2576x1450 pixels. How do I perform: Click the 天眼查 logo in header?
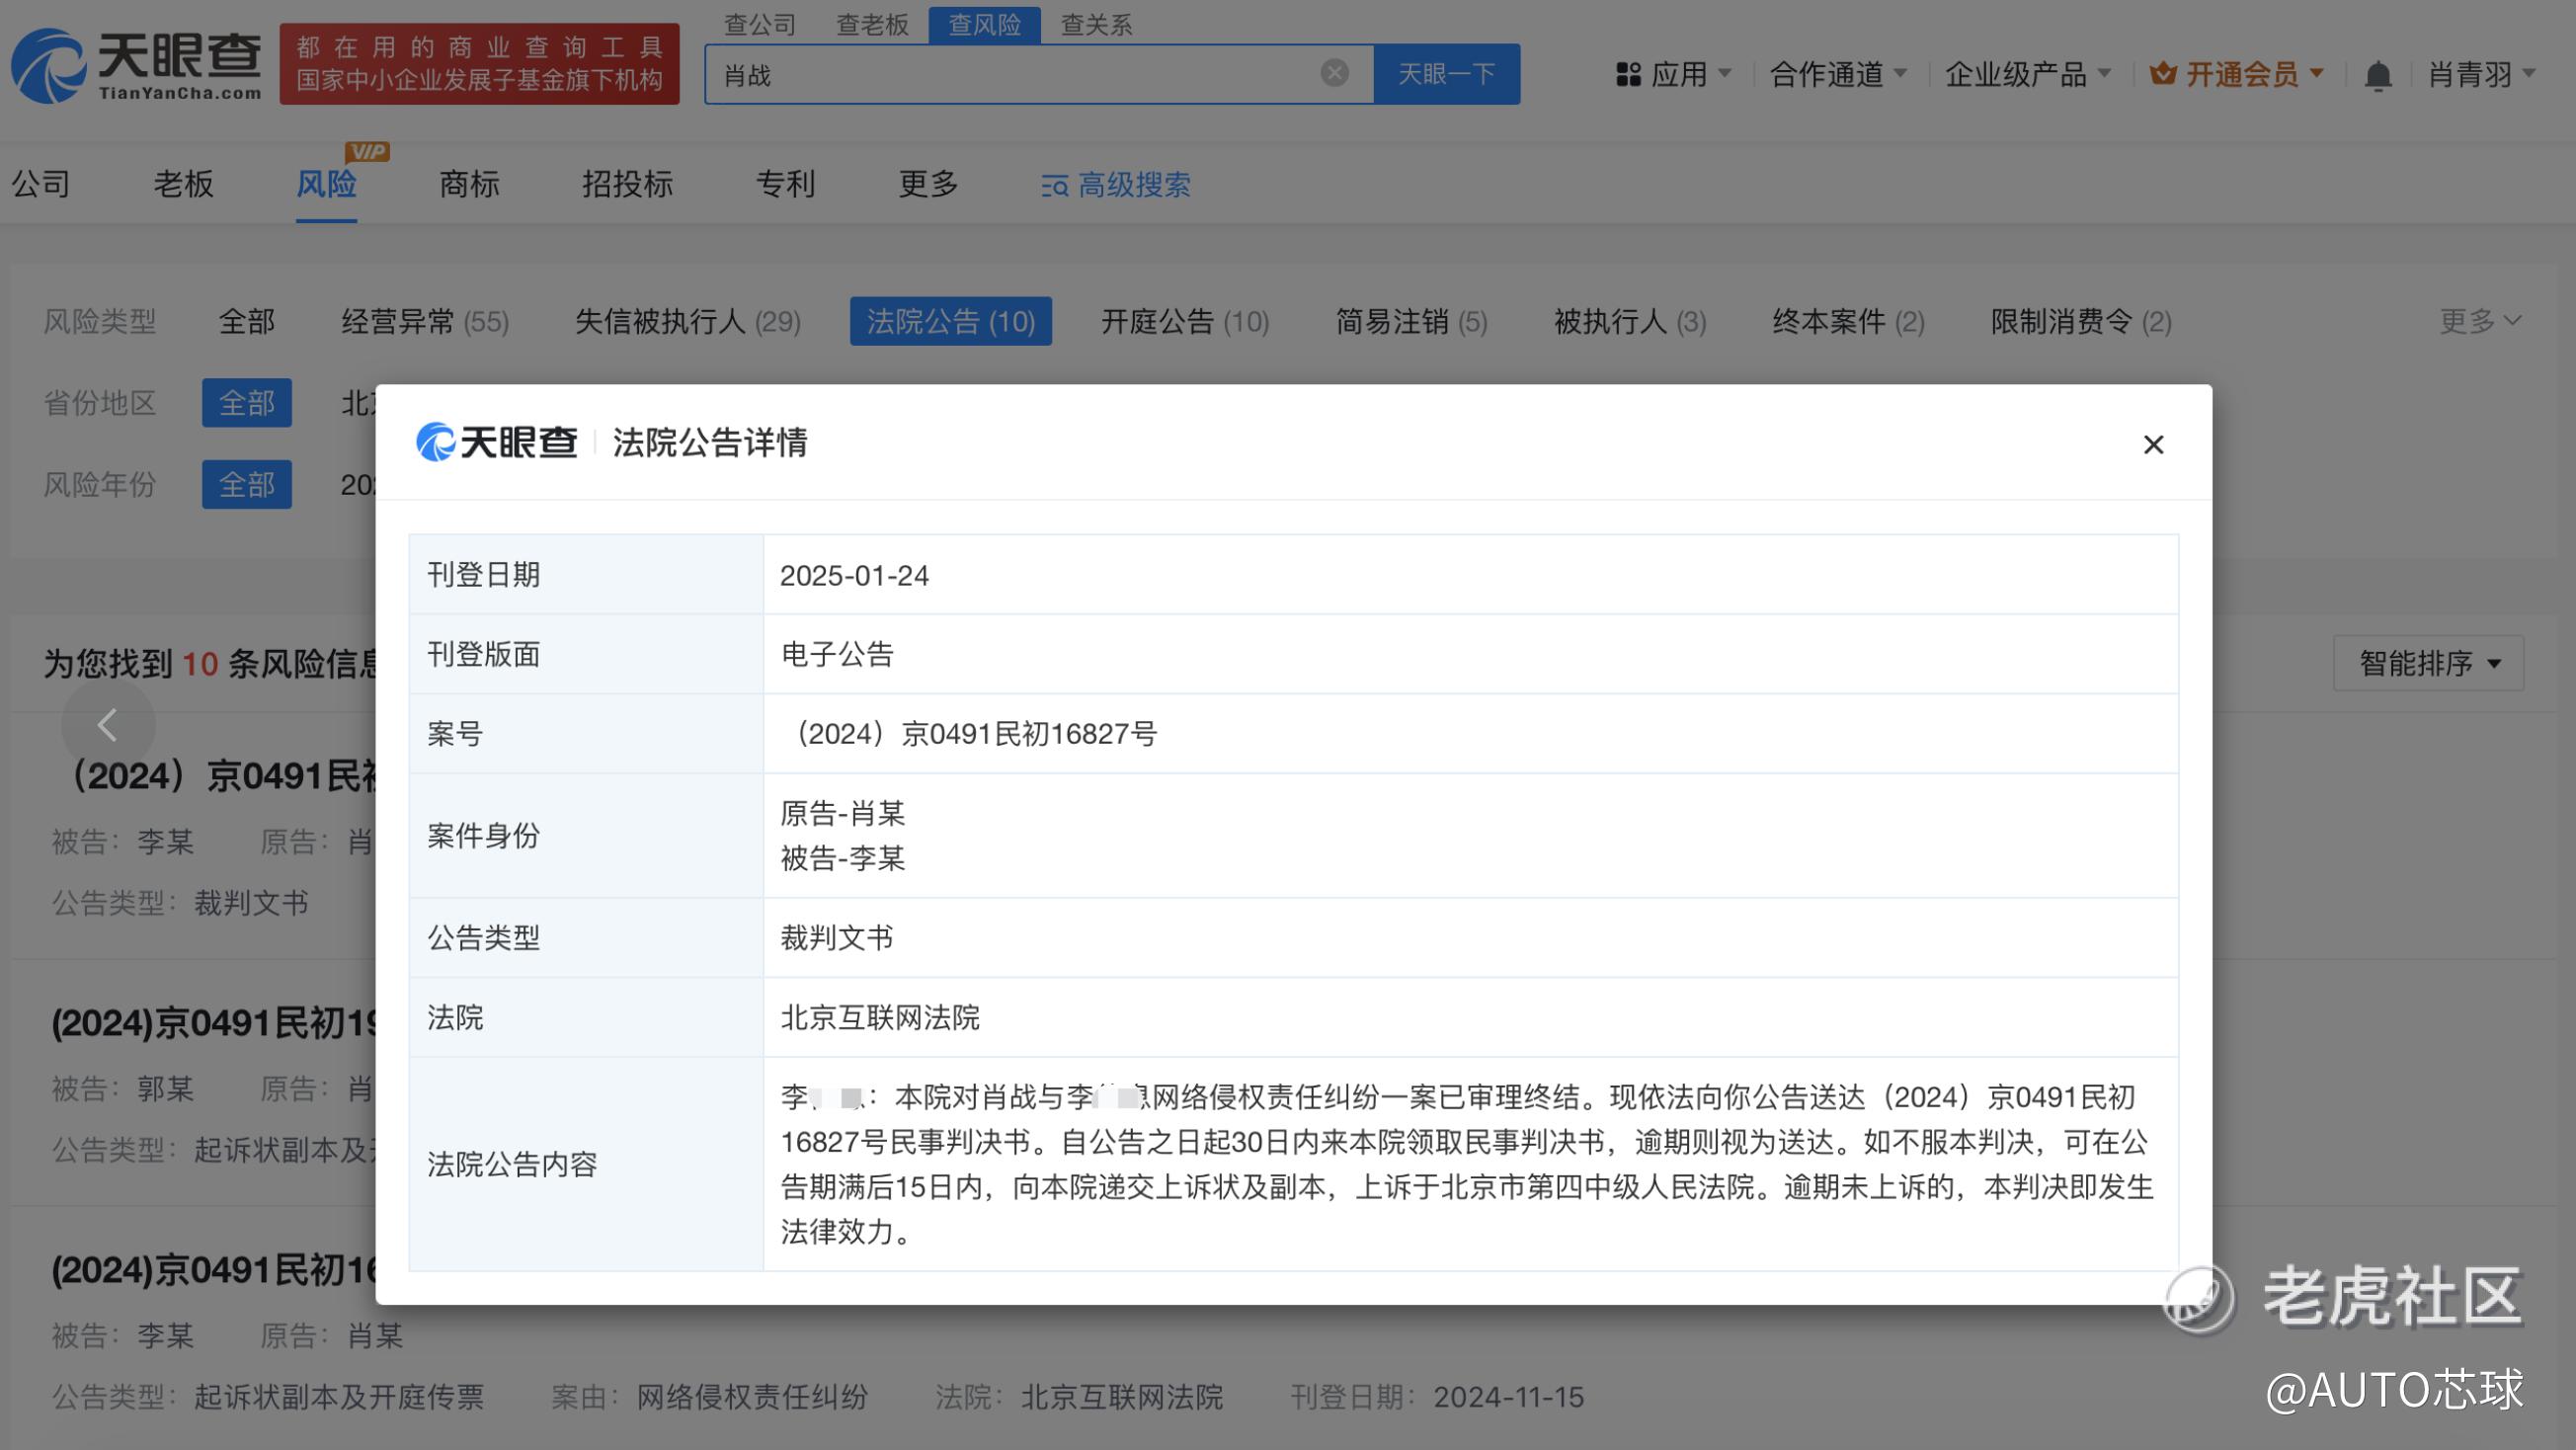[137, 65]
